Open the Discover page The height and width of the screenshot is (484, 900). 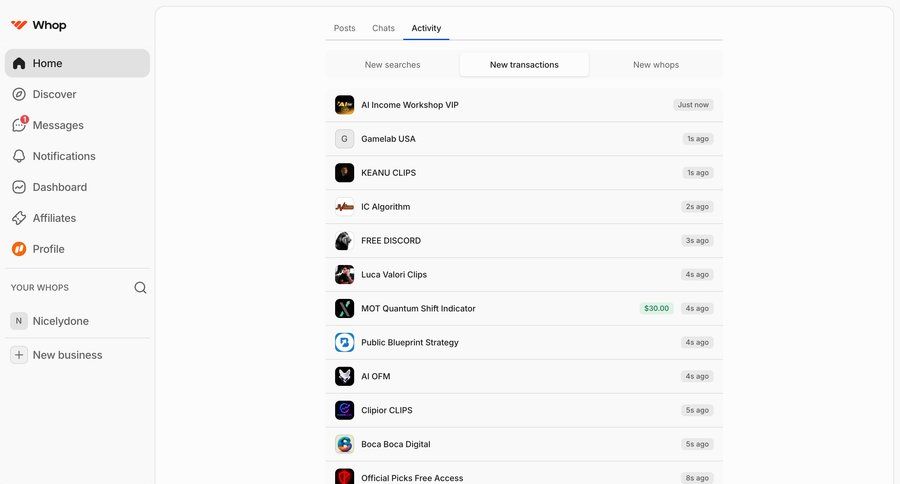pyautogui.click(x=77, y=94)
